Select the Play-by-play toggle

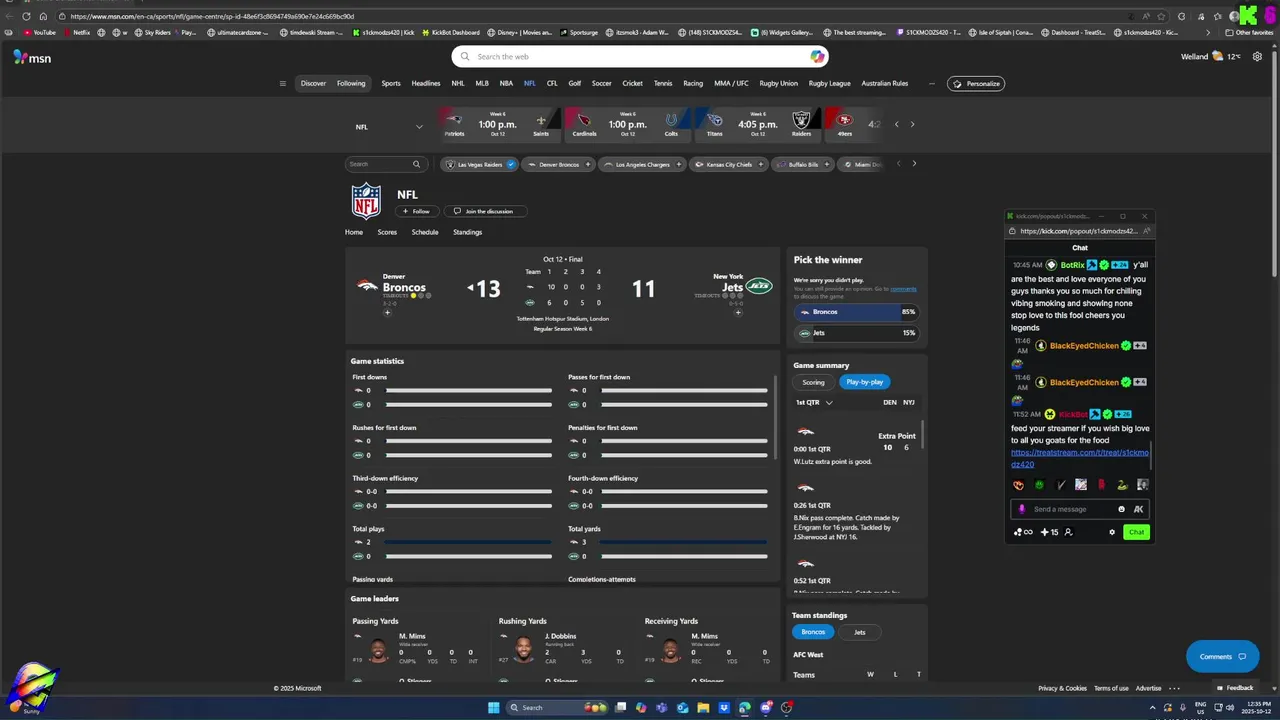864,382
